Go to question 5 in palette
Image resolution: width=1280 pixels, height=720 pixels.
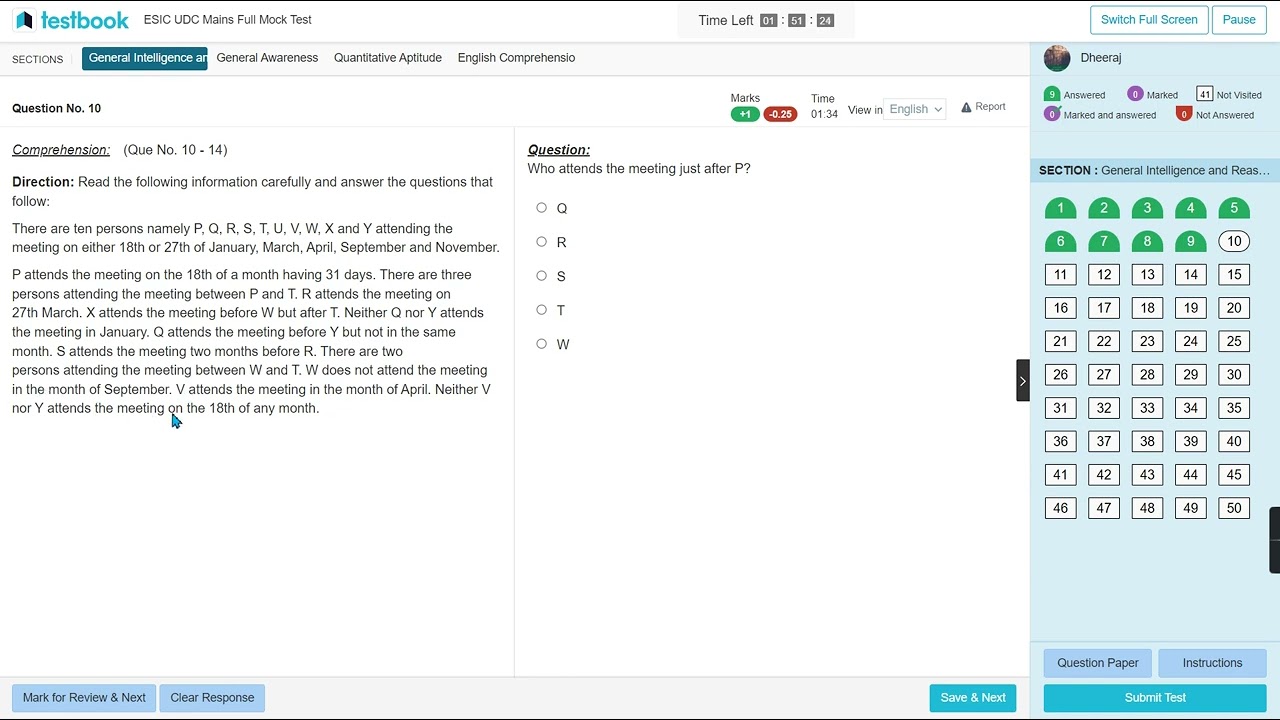click(1234, 208)
